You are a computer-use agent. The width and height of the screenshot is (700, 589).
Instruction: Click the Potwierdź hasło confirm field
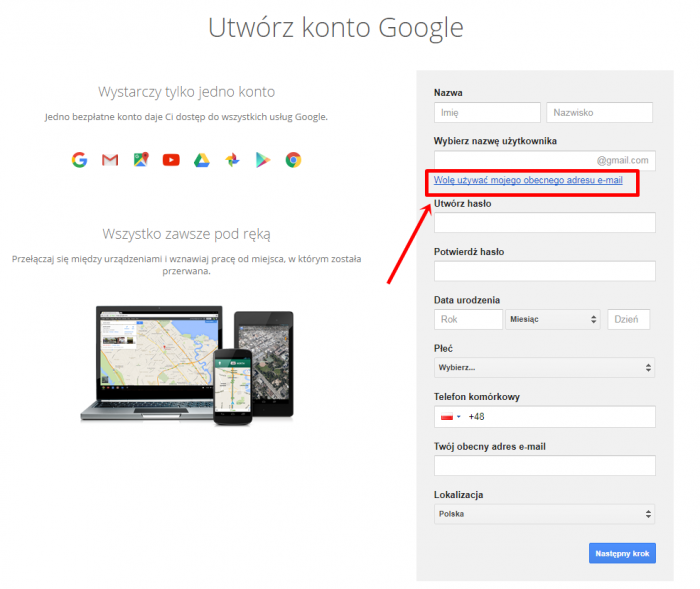click(x=545, y=271)
